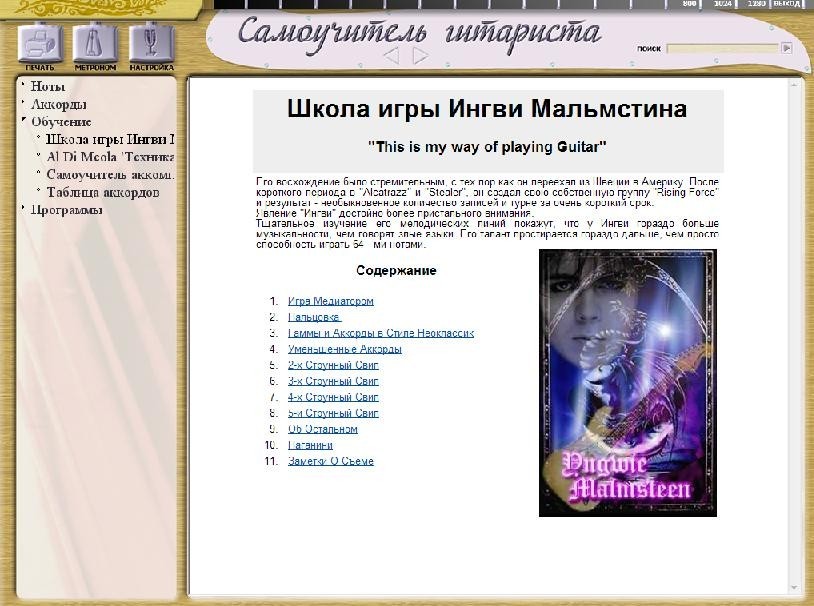Switch to 800 resolution
Viewport: 814px width, 606px height.
click(x=689, y=4)
